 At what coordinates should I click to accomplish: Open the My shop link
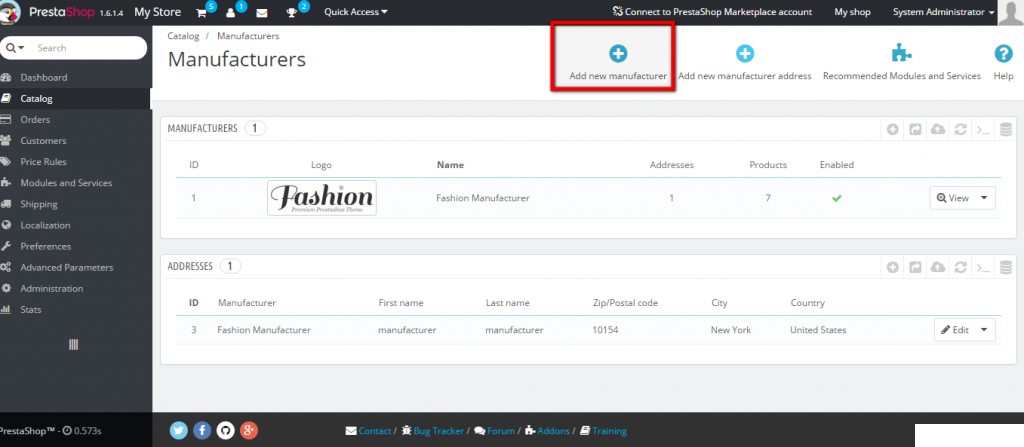click(852, 12)
